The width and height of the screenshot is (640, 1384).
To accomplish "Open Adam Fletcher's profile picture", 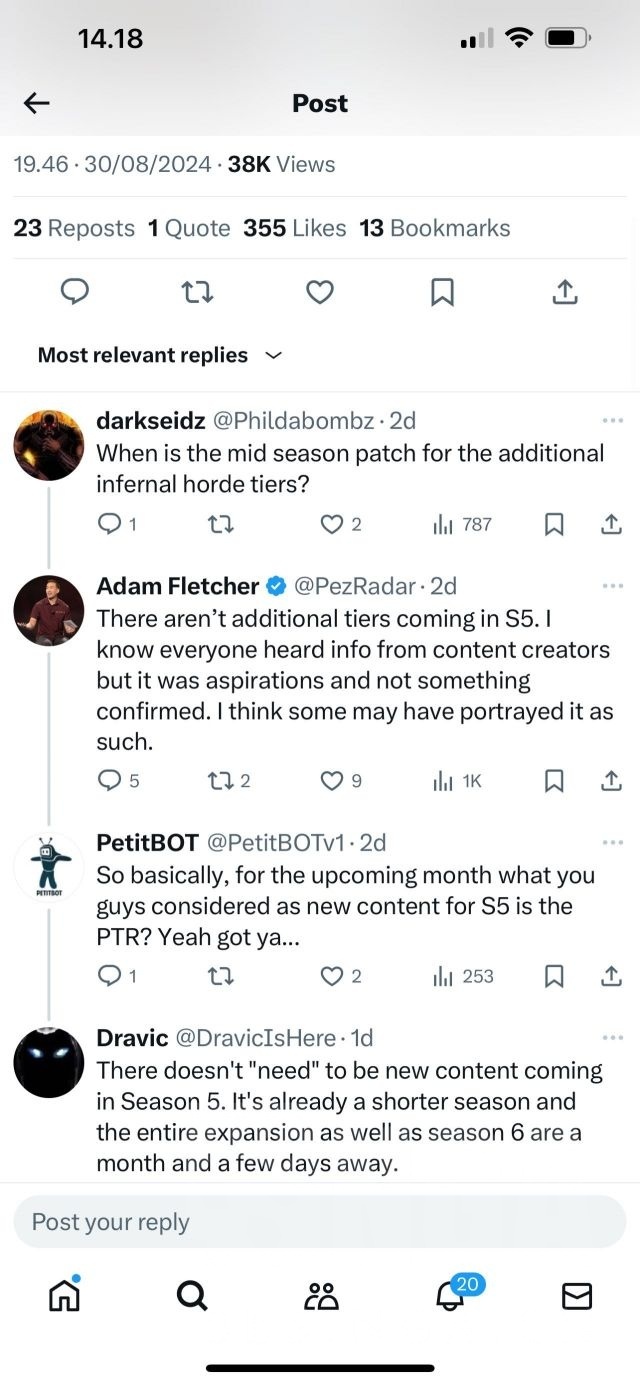I will click(49, 610).
